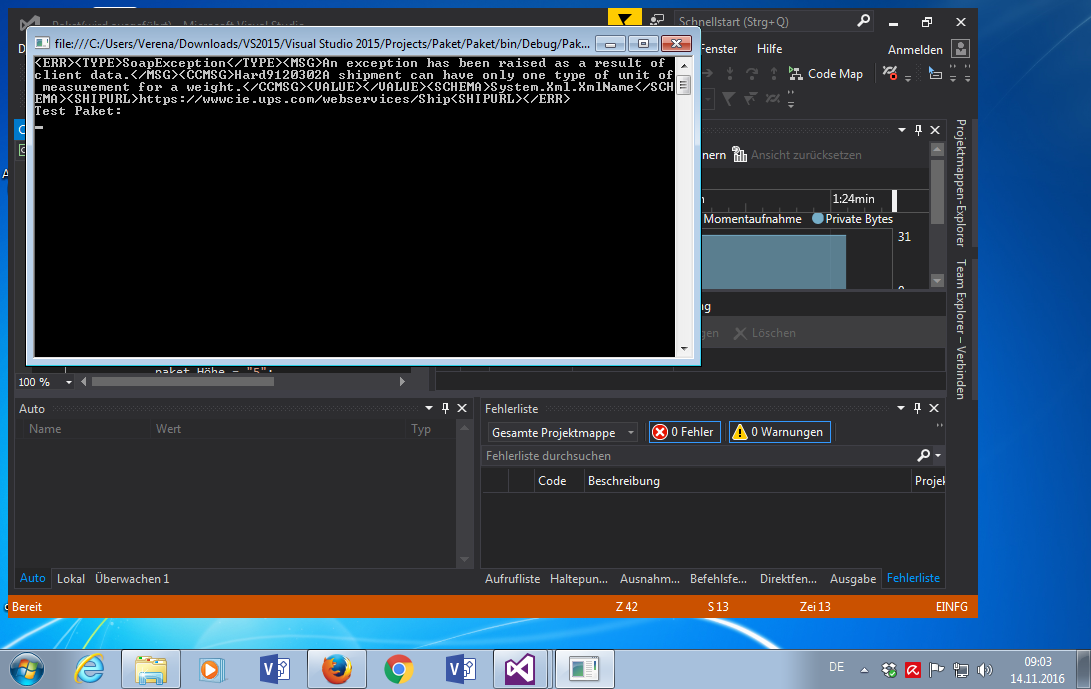Open the Gesamte Projektmappe dropdown

(562, 432)
